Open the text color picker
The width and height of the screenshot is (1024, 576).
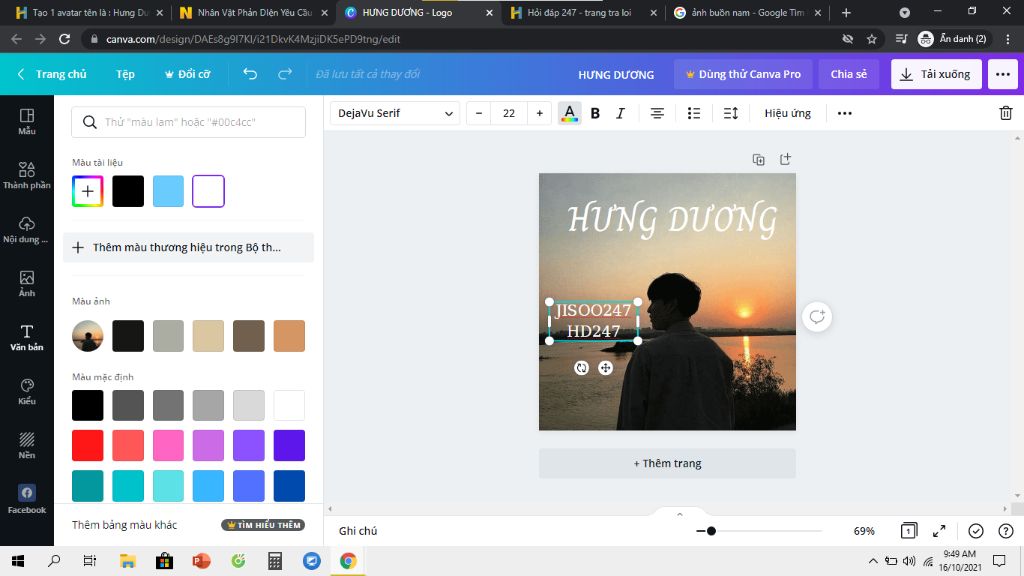click(x=569, y=113)
